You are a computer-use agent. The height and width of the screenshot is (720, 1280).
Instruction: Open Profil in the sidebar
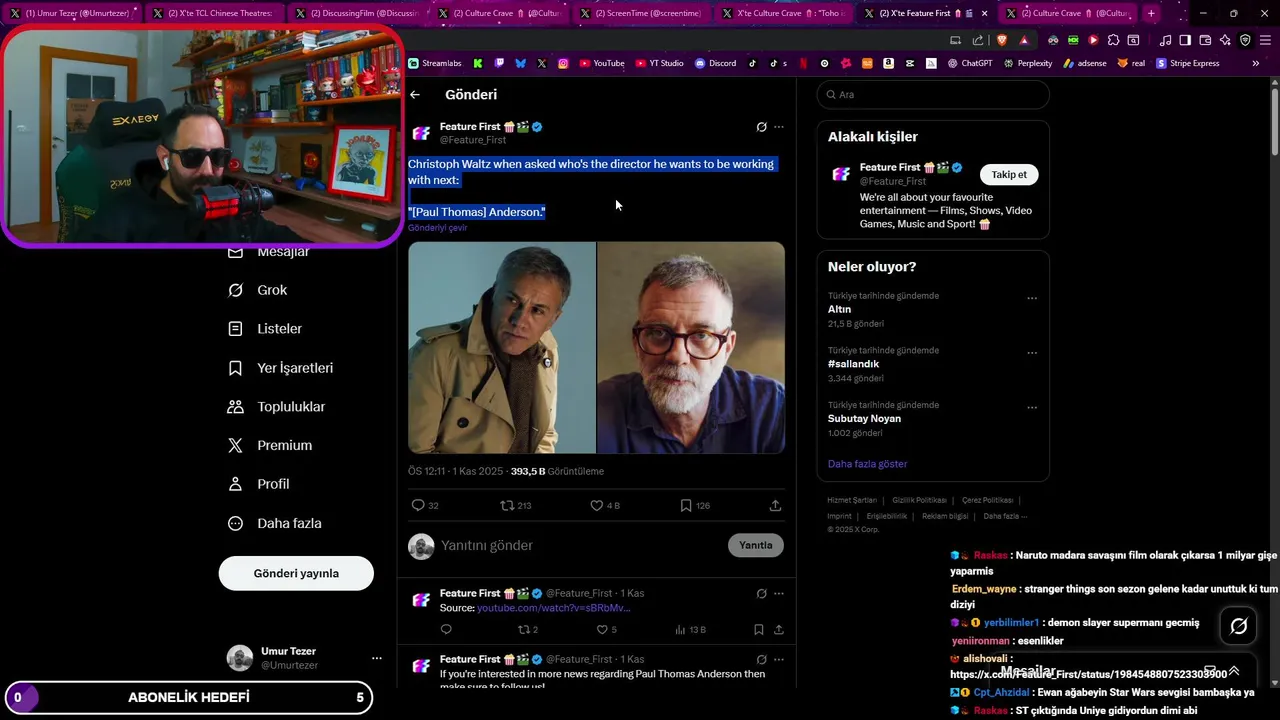pos(258,484)
